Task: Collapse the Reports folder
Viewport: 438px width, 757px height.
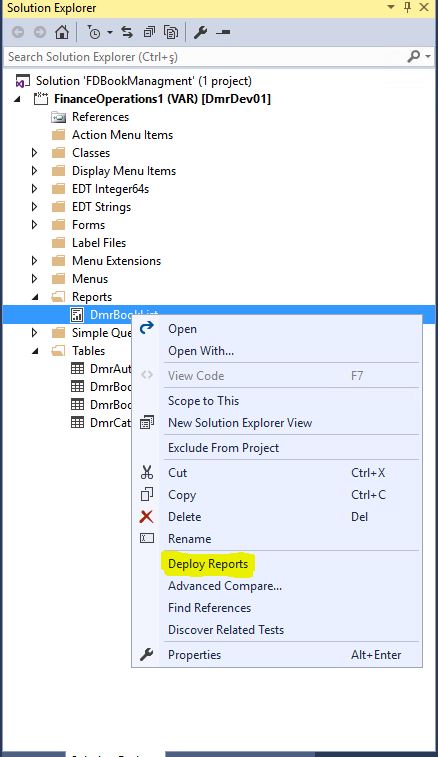Action: pos(35,297)
